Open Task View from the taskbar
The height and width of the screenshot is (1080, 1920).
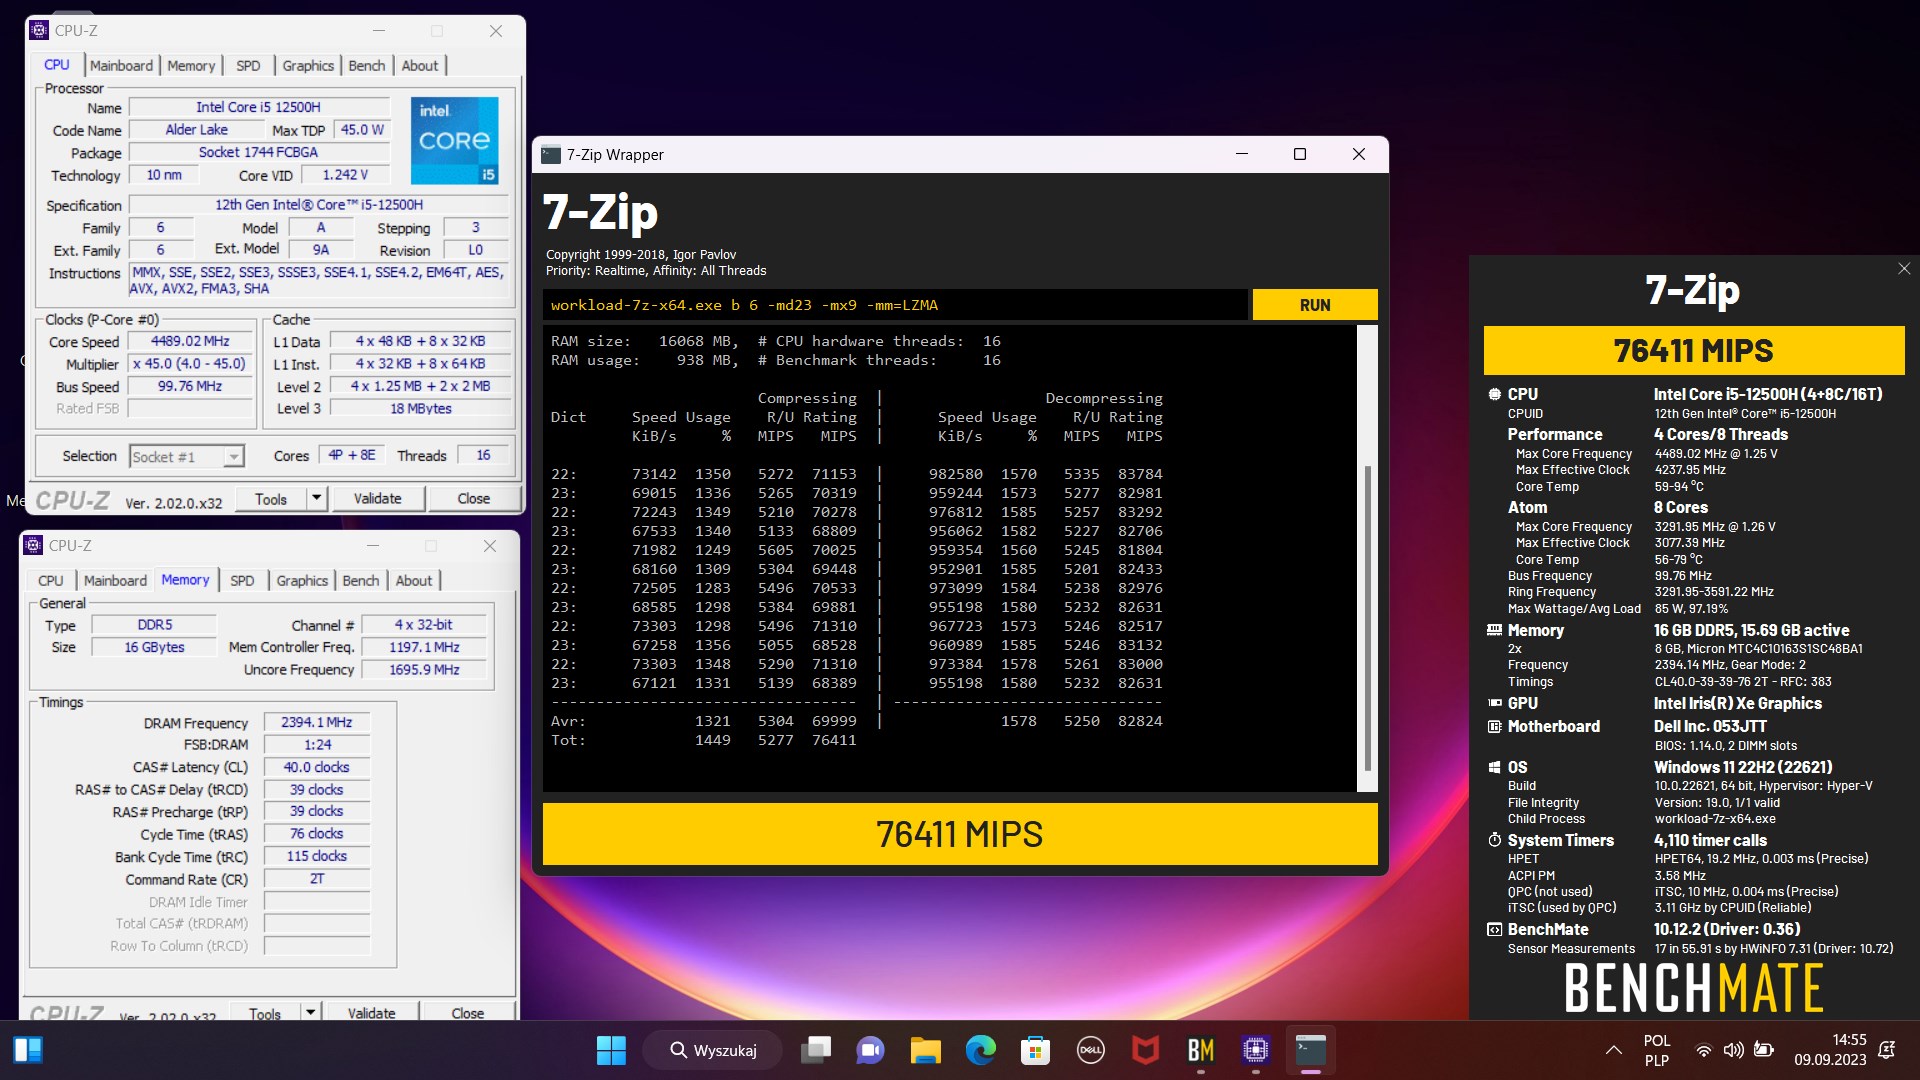click(816, 1050)
